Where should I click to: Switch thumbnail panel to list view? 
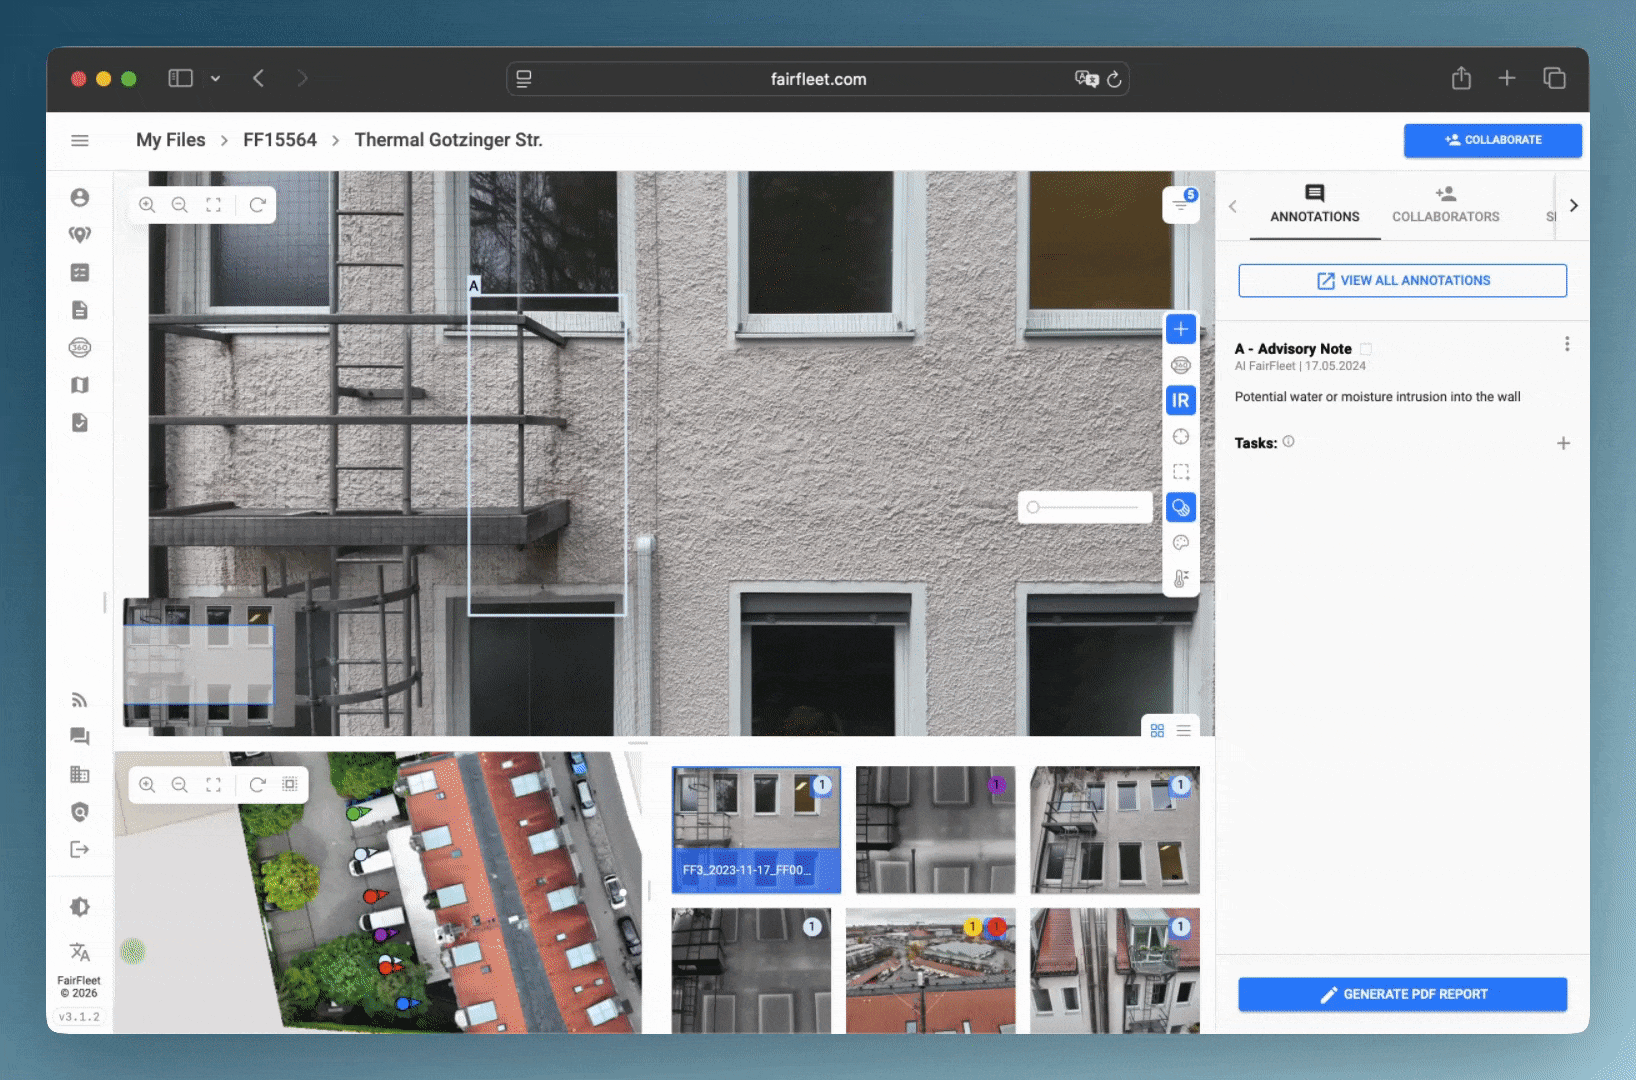click(1183, 730)
